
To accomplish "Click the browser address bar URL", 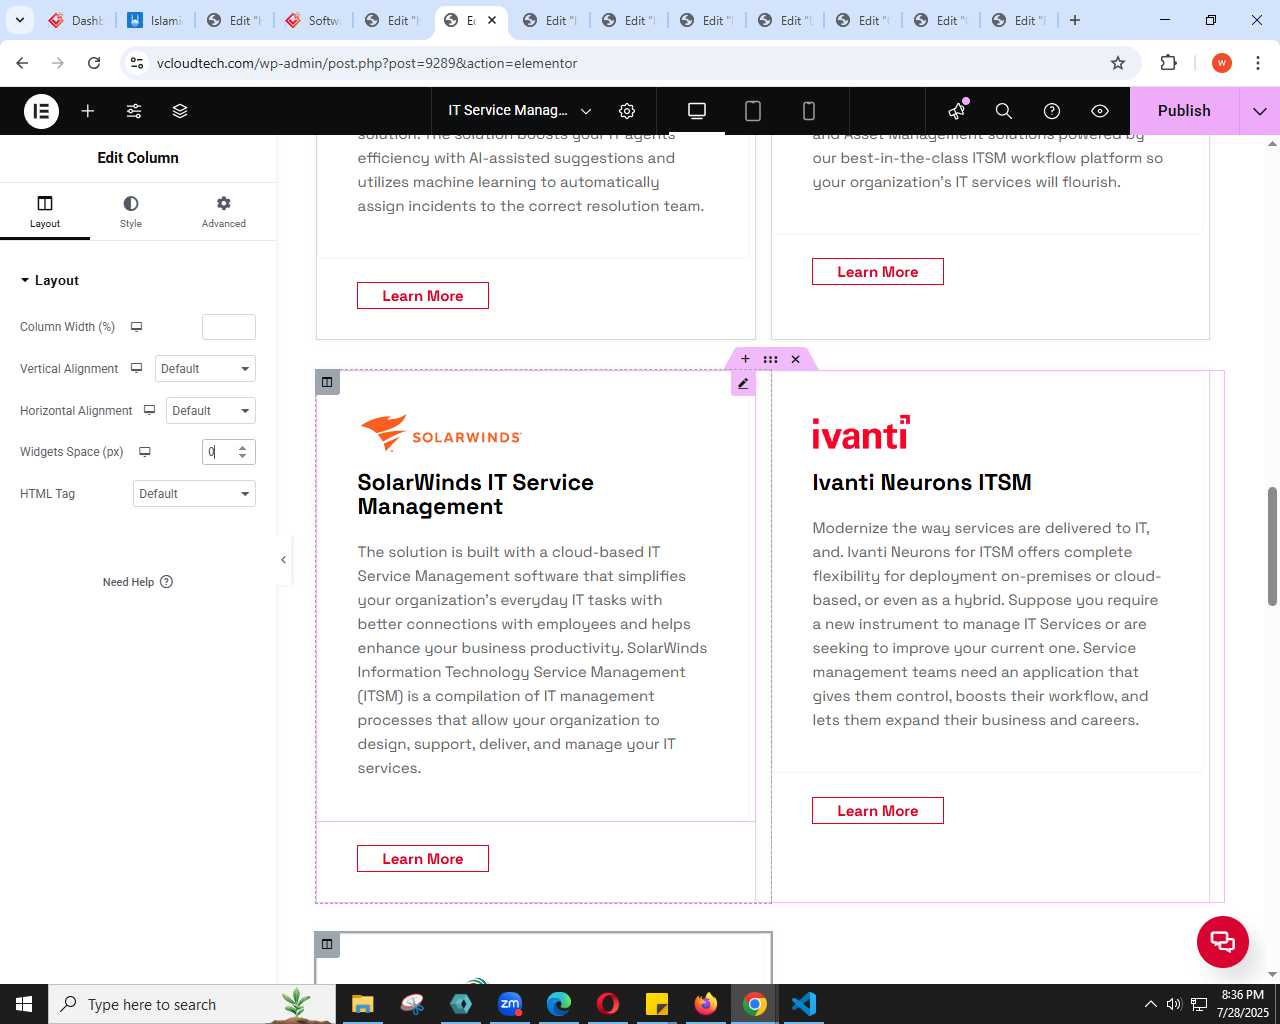I will tap(367, 63).
